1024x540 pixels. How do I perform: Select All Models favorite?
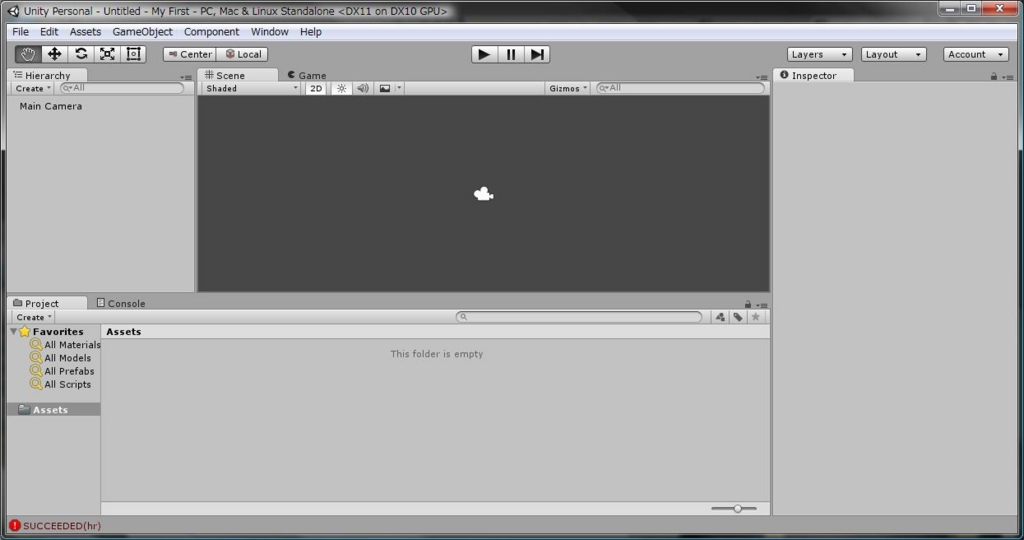pos(61,358)
